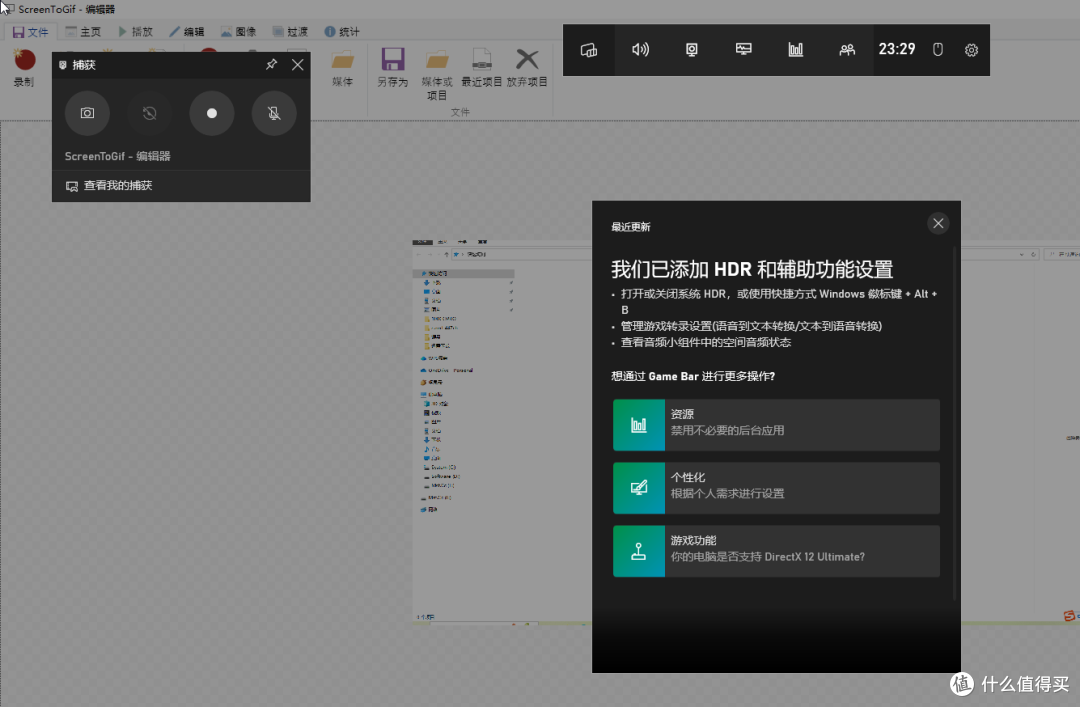Image resolution: width=1080 pixels, height=707 pixels.
Task: Record the last 30 seconds button
Action: [149, 113]
